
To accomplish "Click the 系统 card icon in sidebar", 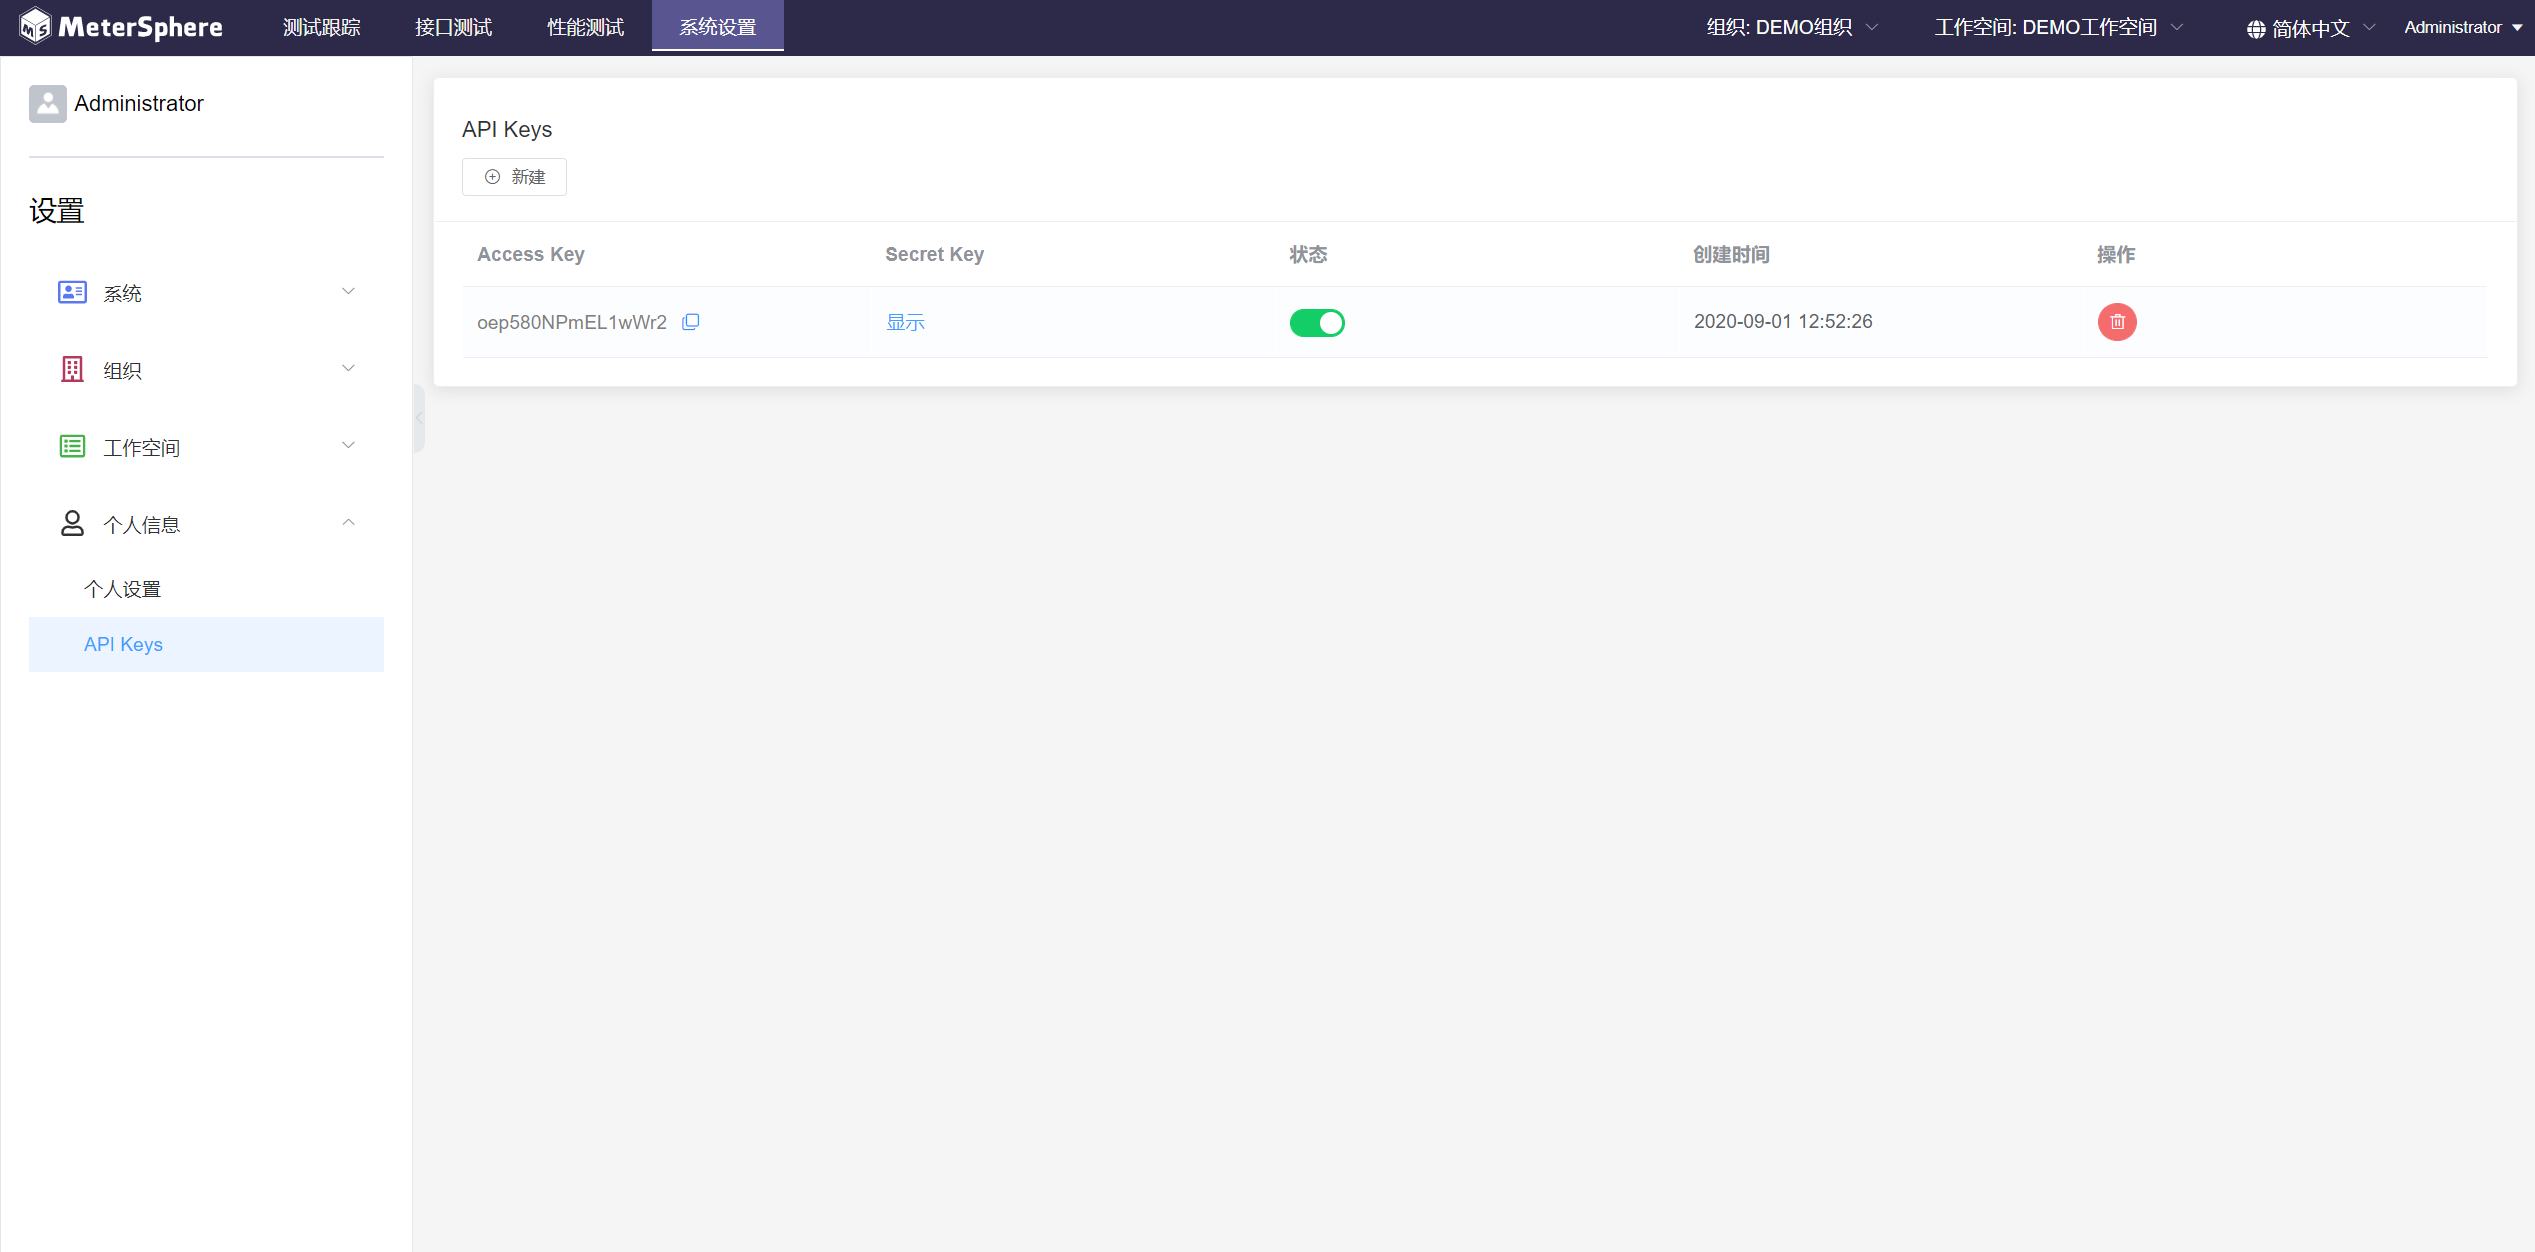I will pos(72,292).
